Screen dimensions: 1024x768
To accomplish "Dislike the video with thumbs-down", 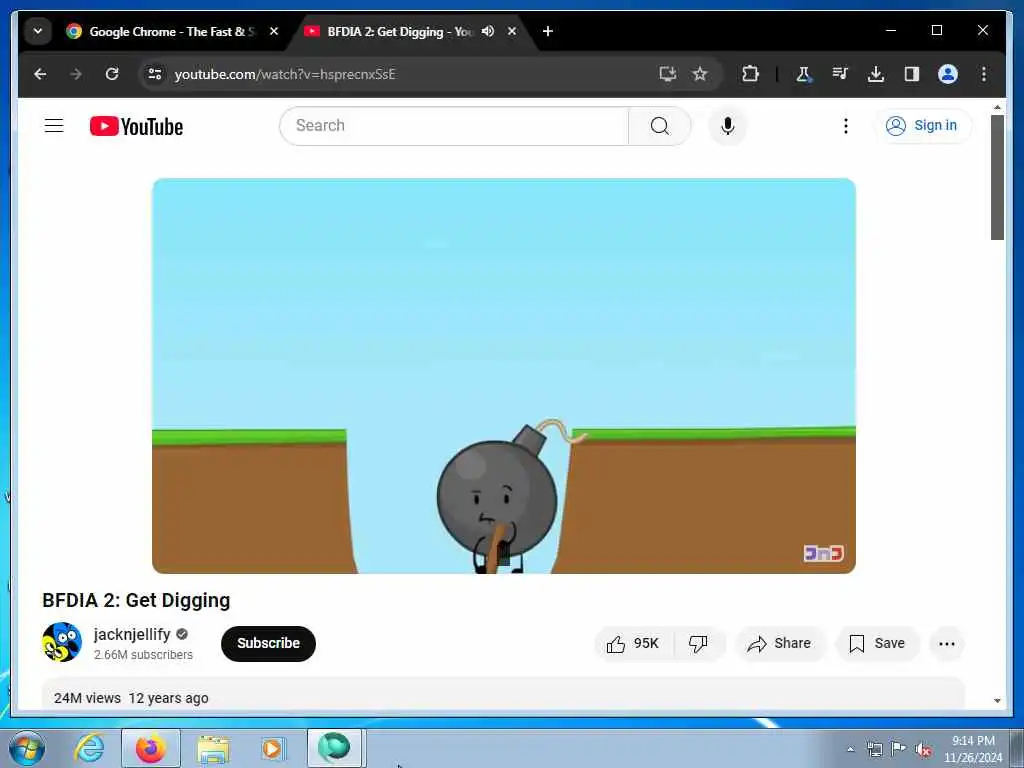I will pos(699,644).
